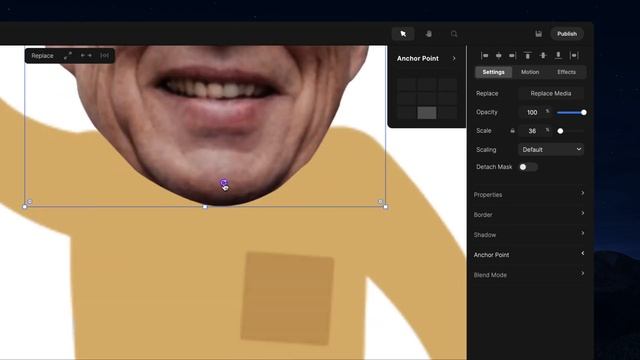
Task: Adjust the Opacity slider
Action: (x=571, y=112)
